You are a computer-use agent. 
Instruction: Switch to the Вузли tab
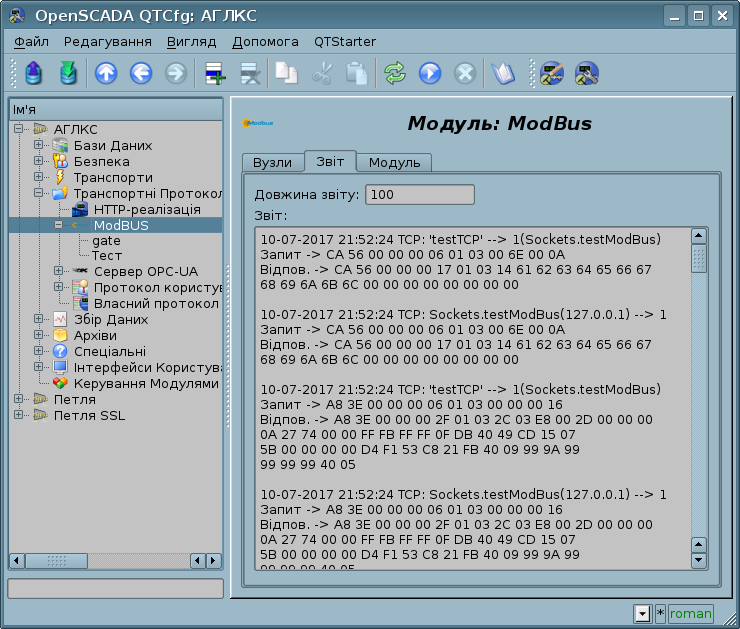pos(272,162)
